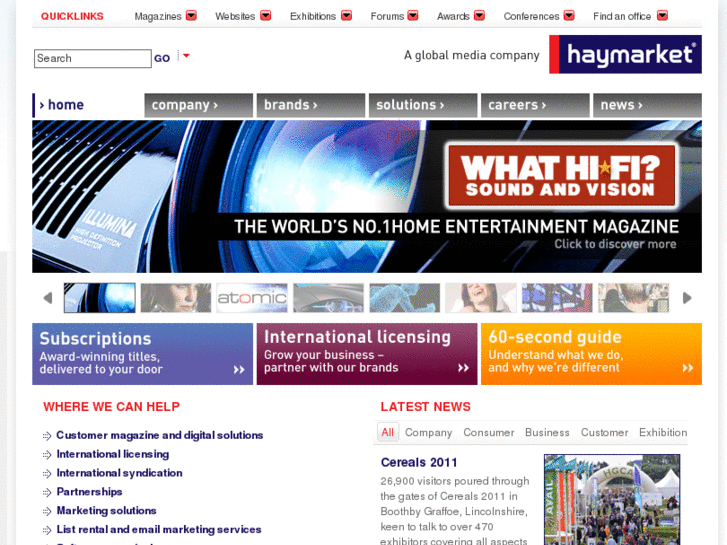Select the Exhibition news tab
Viewport: 727px width, 545px height.
(663, 432)
